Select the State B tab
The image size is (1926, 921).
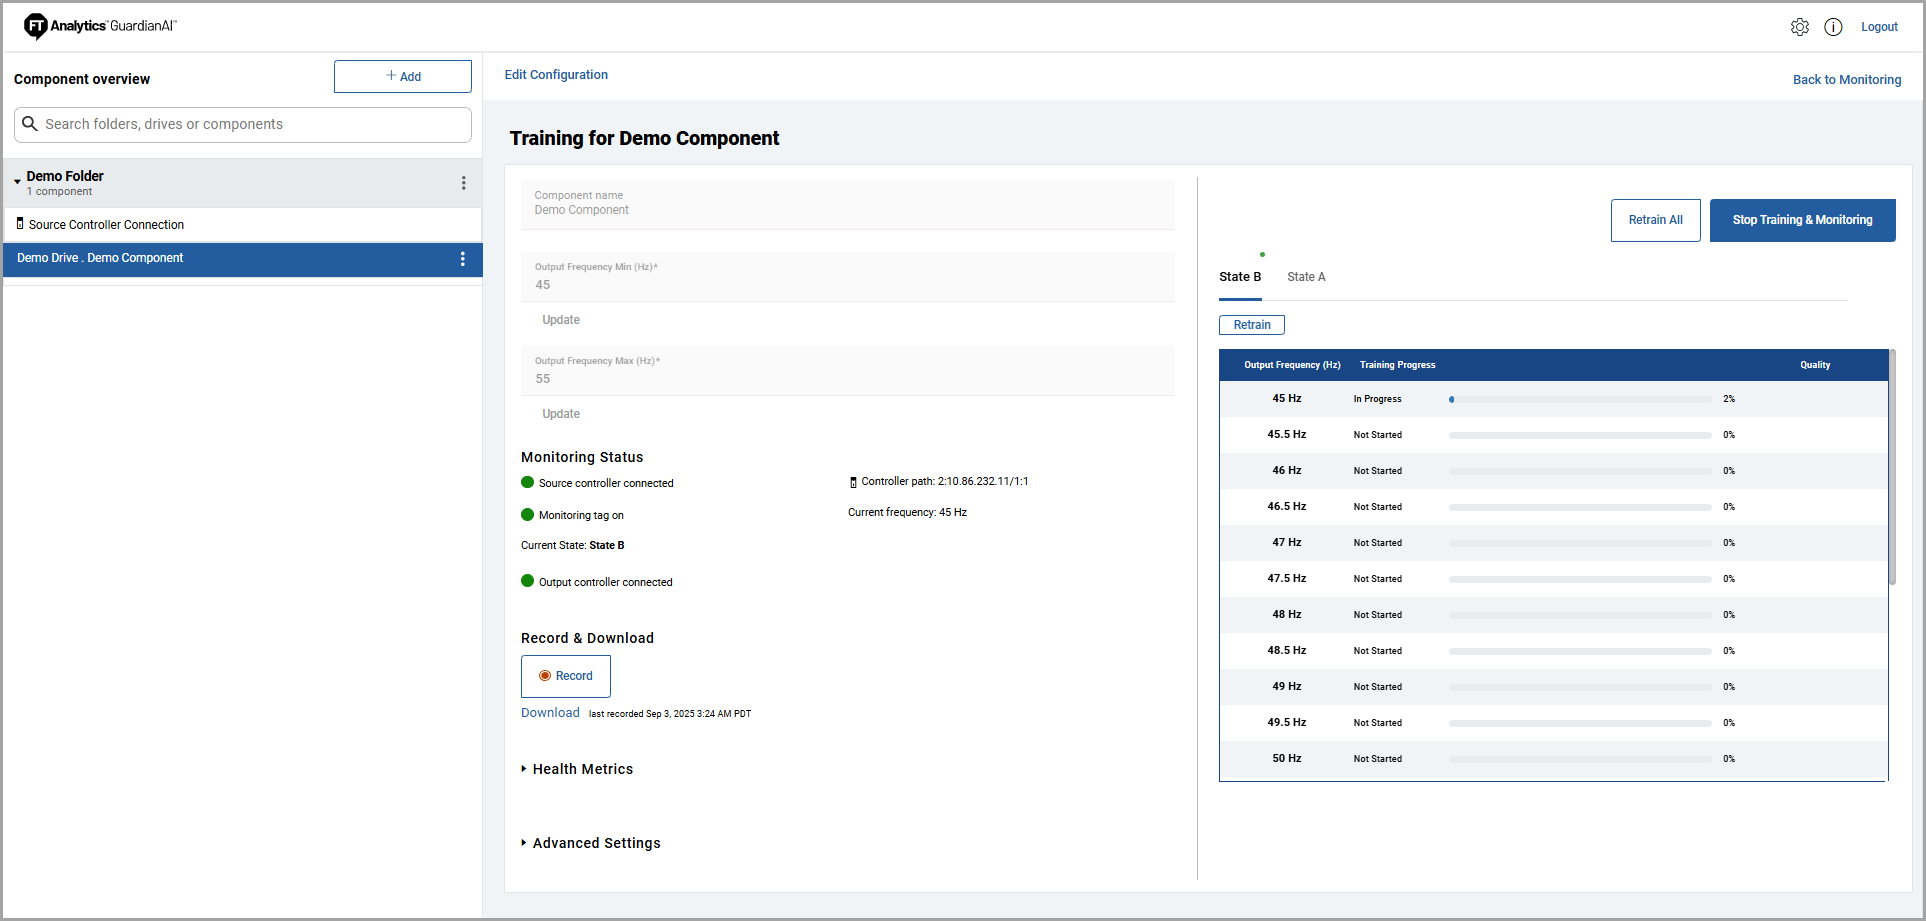pyautogui.click(x=1240, y=277)
